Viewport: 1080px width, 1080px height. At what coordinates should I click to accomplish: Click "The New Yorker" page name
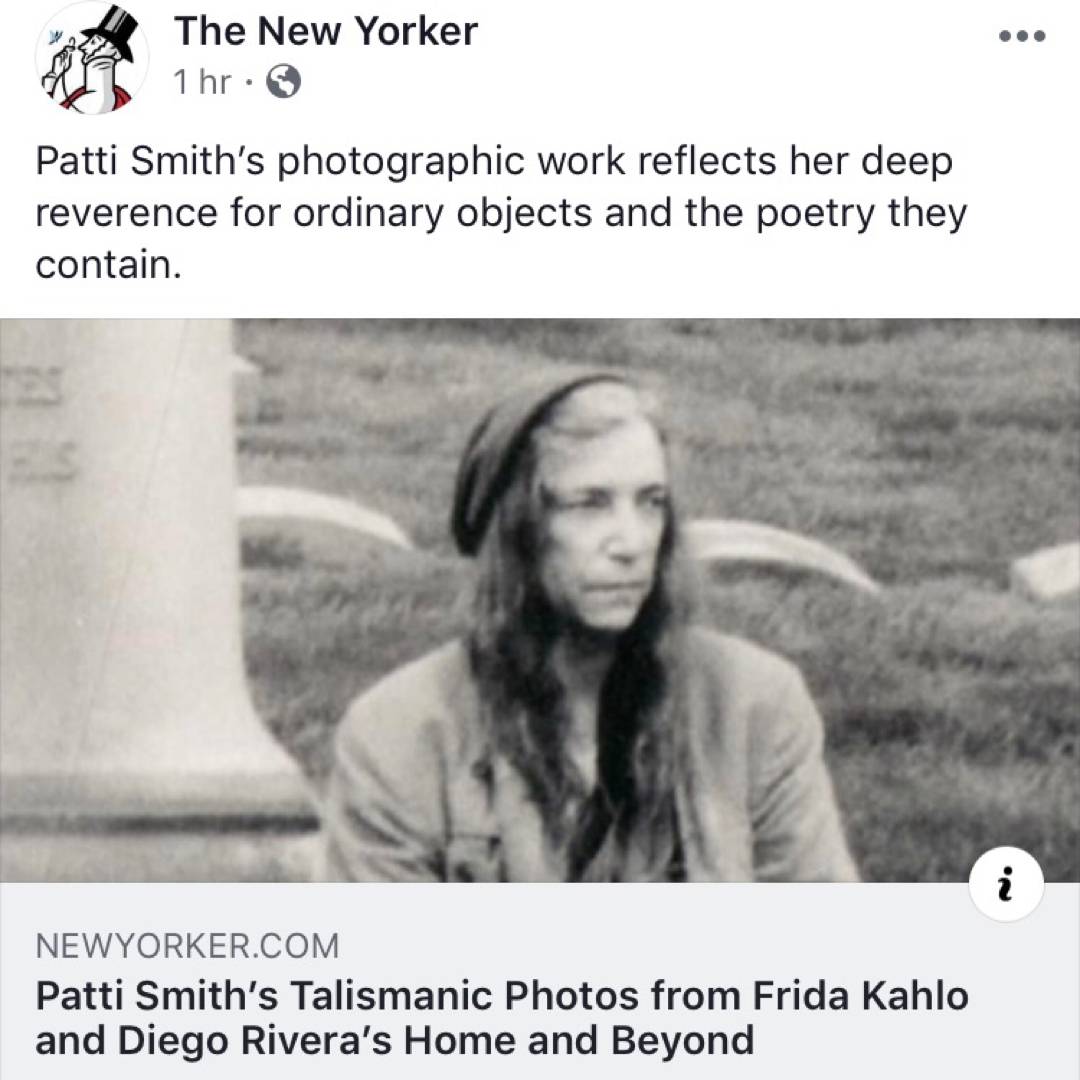325,32
